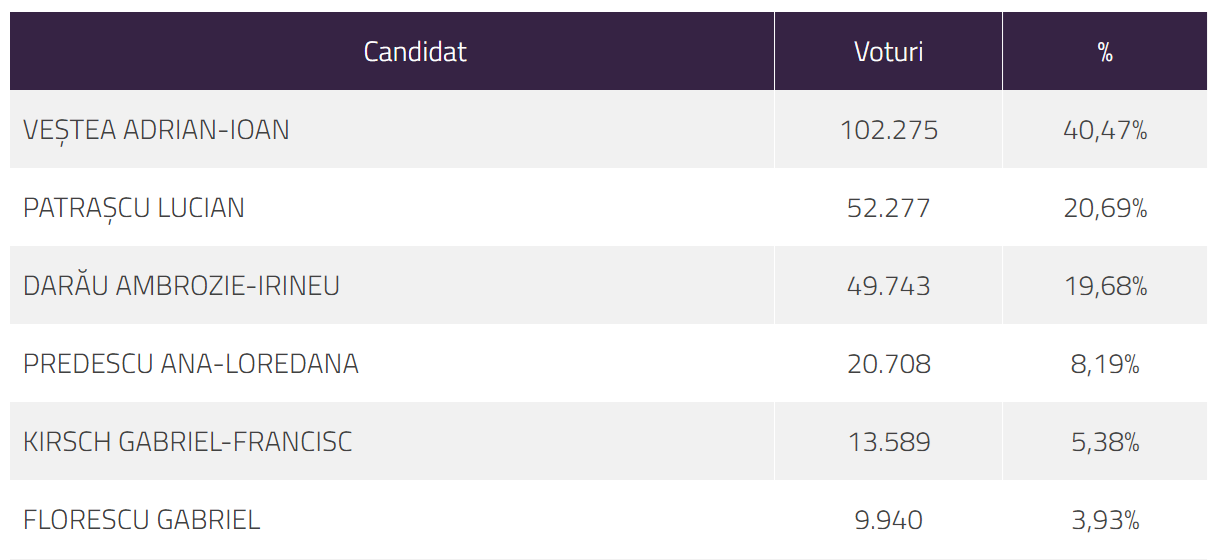Click the 3,93% percentage cell

(1104, 520)
